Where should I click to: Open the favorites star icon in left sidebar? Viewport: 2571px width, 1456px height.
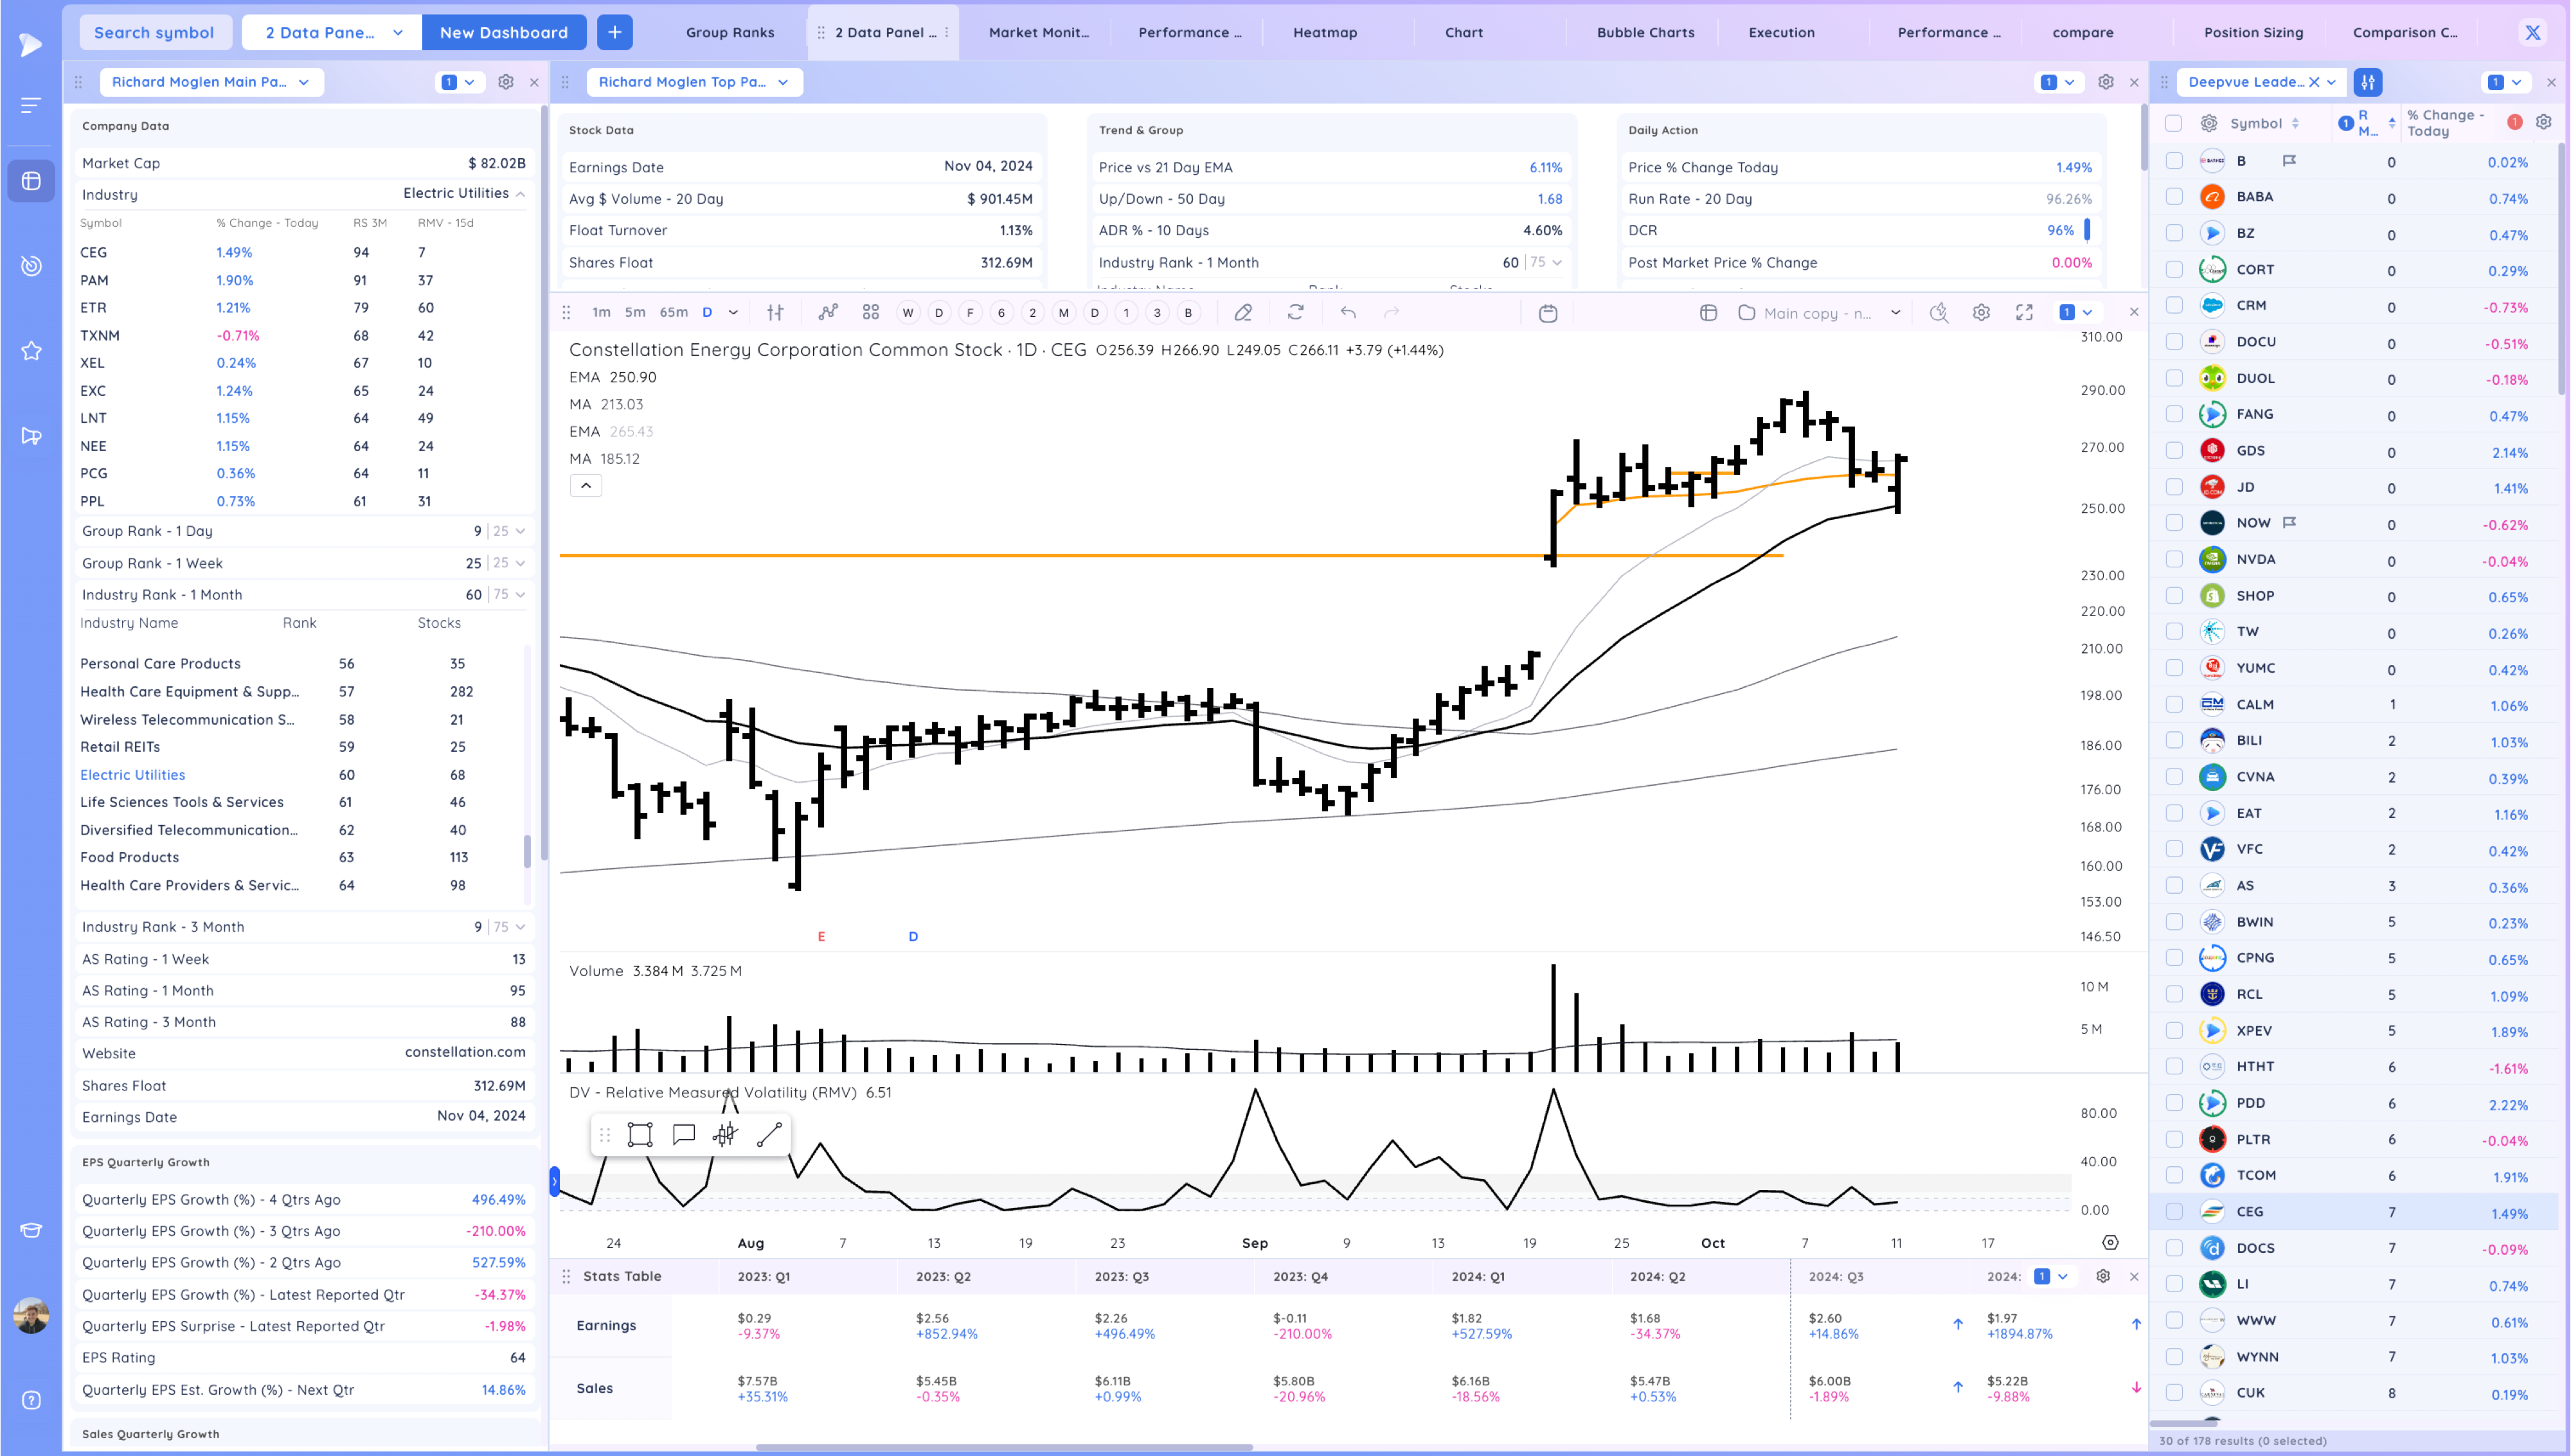tap(31, 351)
